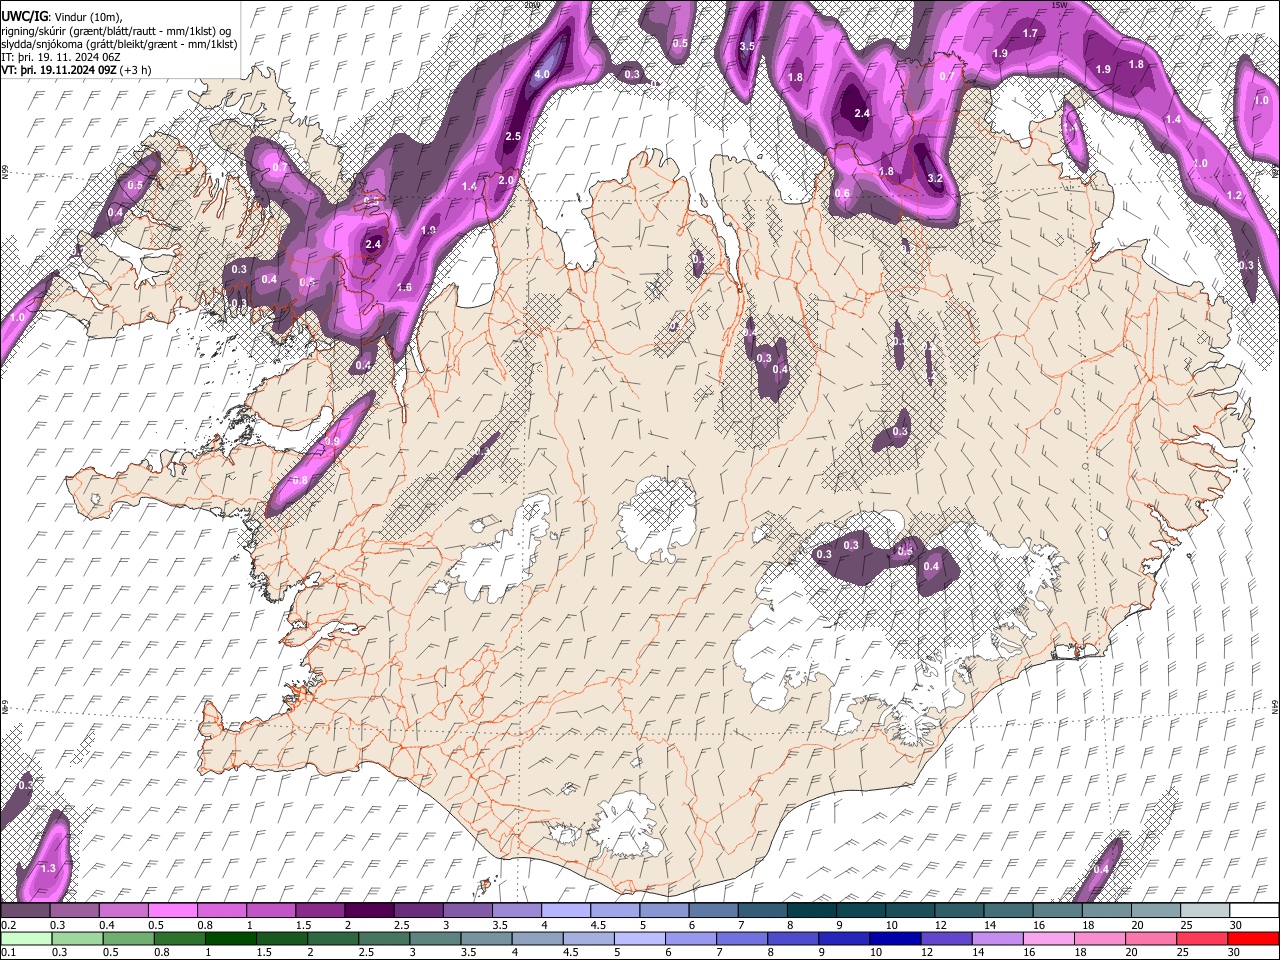
Task: Pick the deep blue 10 swatch in the rain scale
Action: [x=895, y=938]
